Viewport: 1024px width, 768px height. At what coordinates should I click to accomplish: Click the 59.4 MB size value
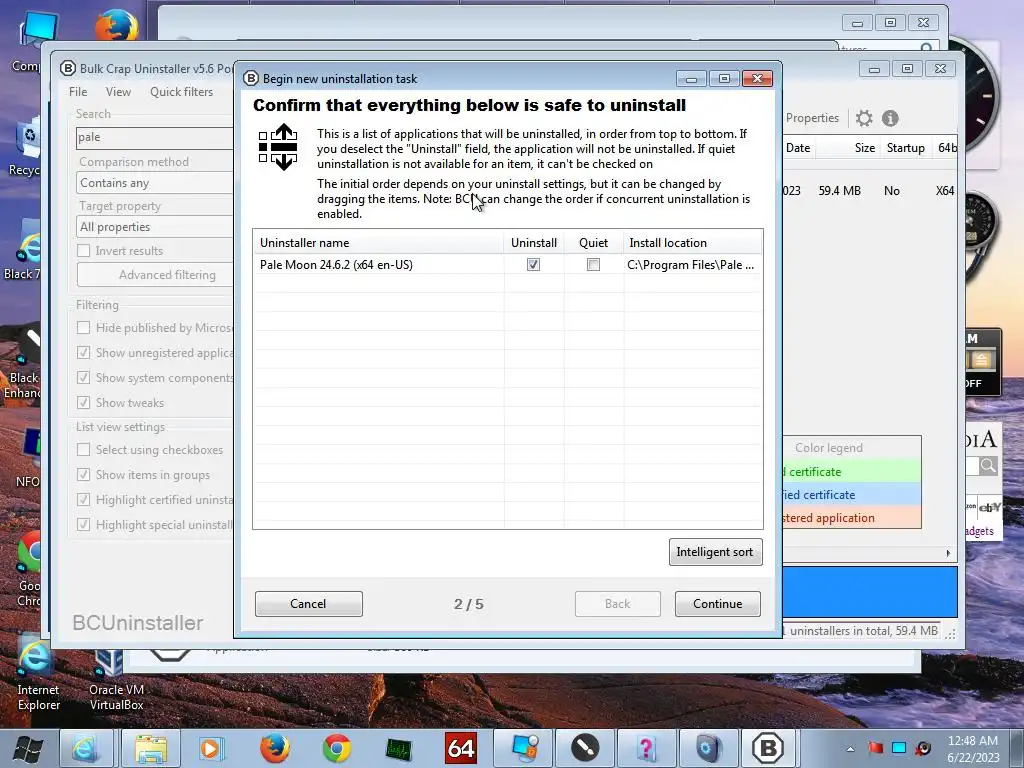point(839,191)
